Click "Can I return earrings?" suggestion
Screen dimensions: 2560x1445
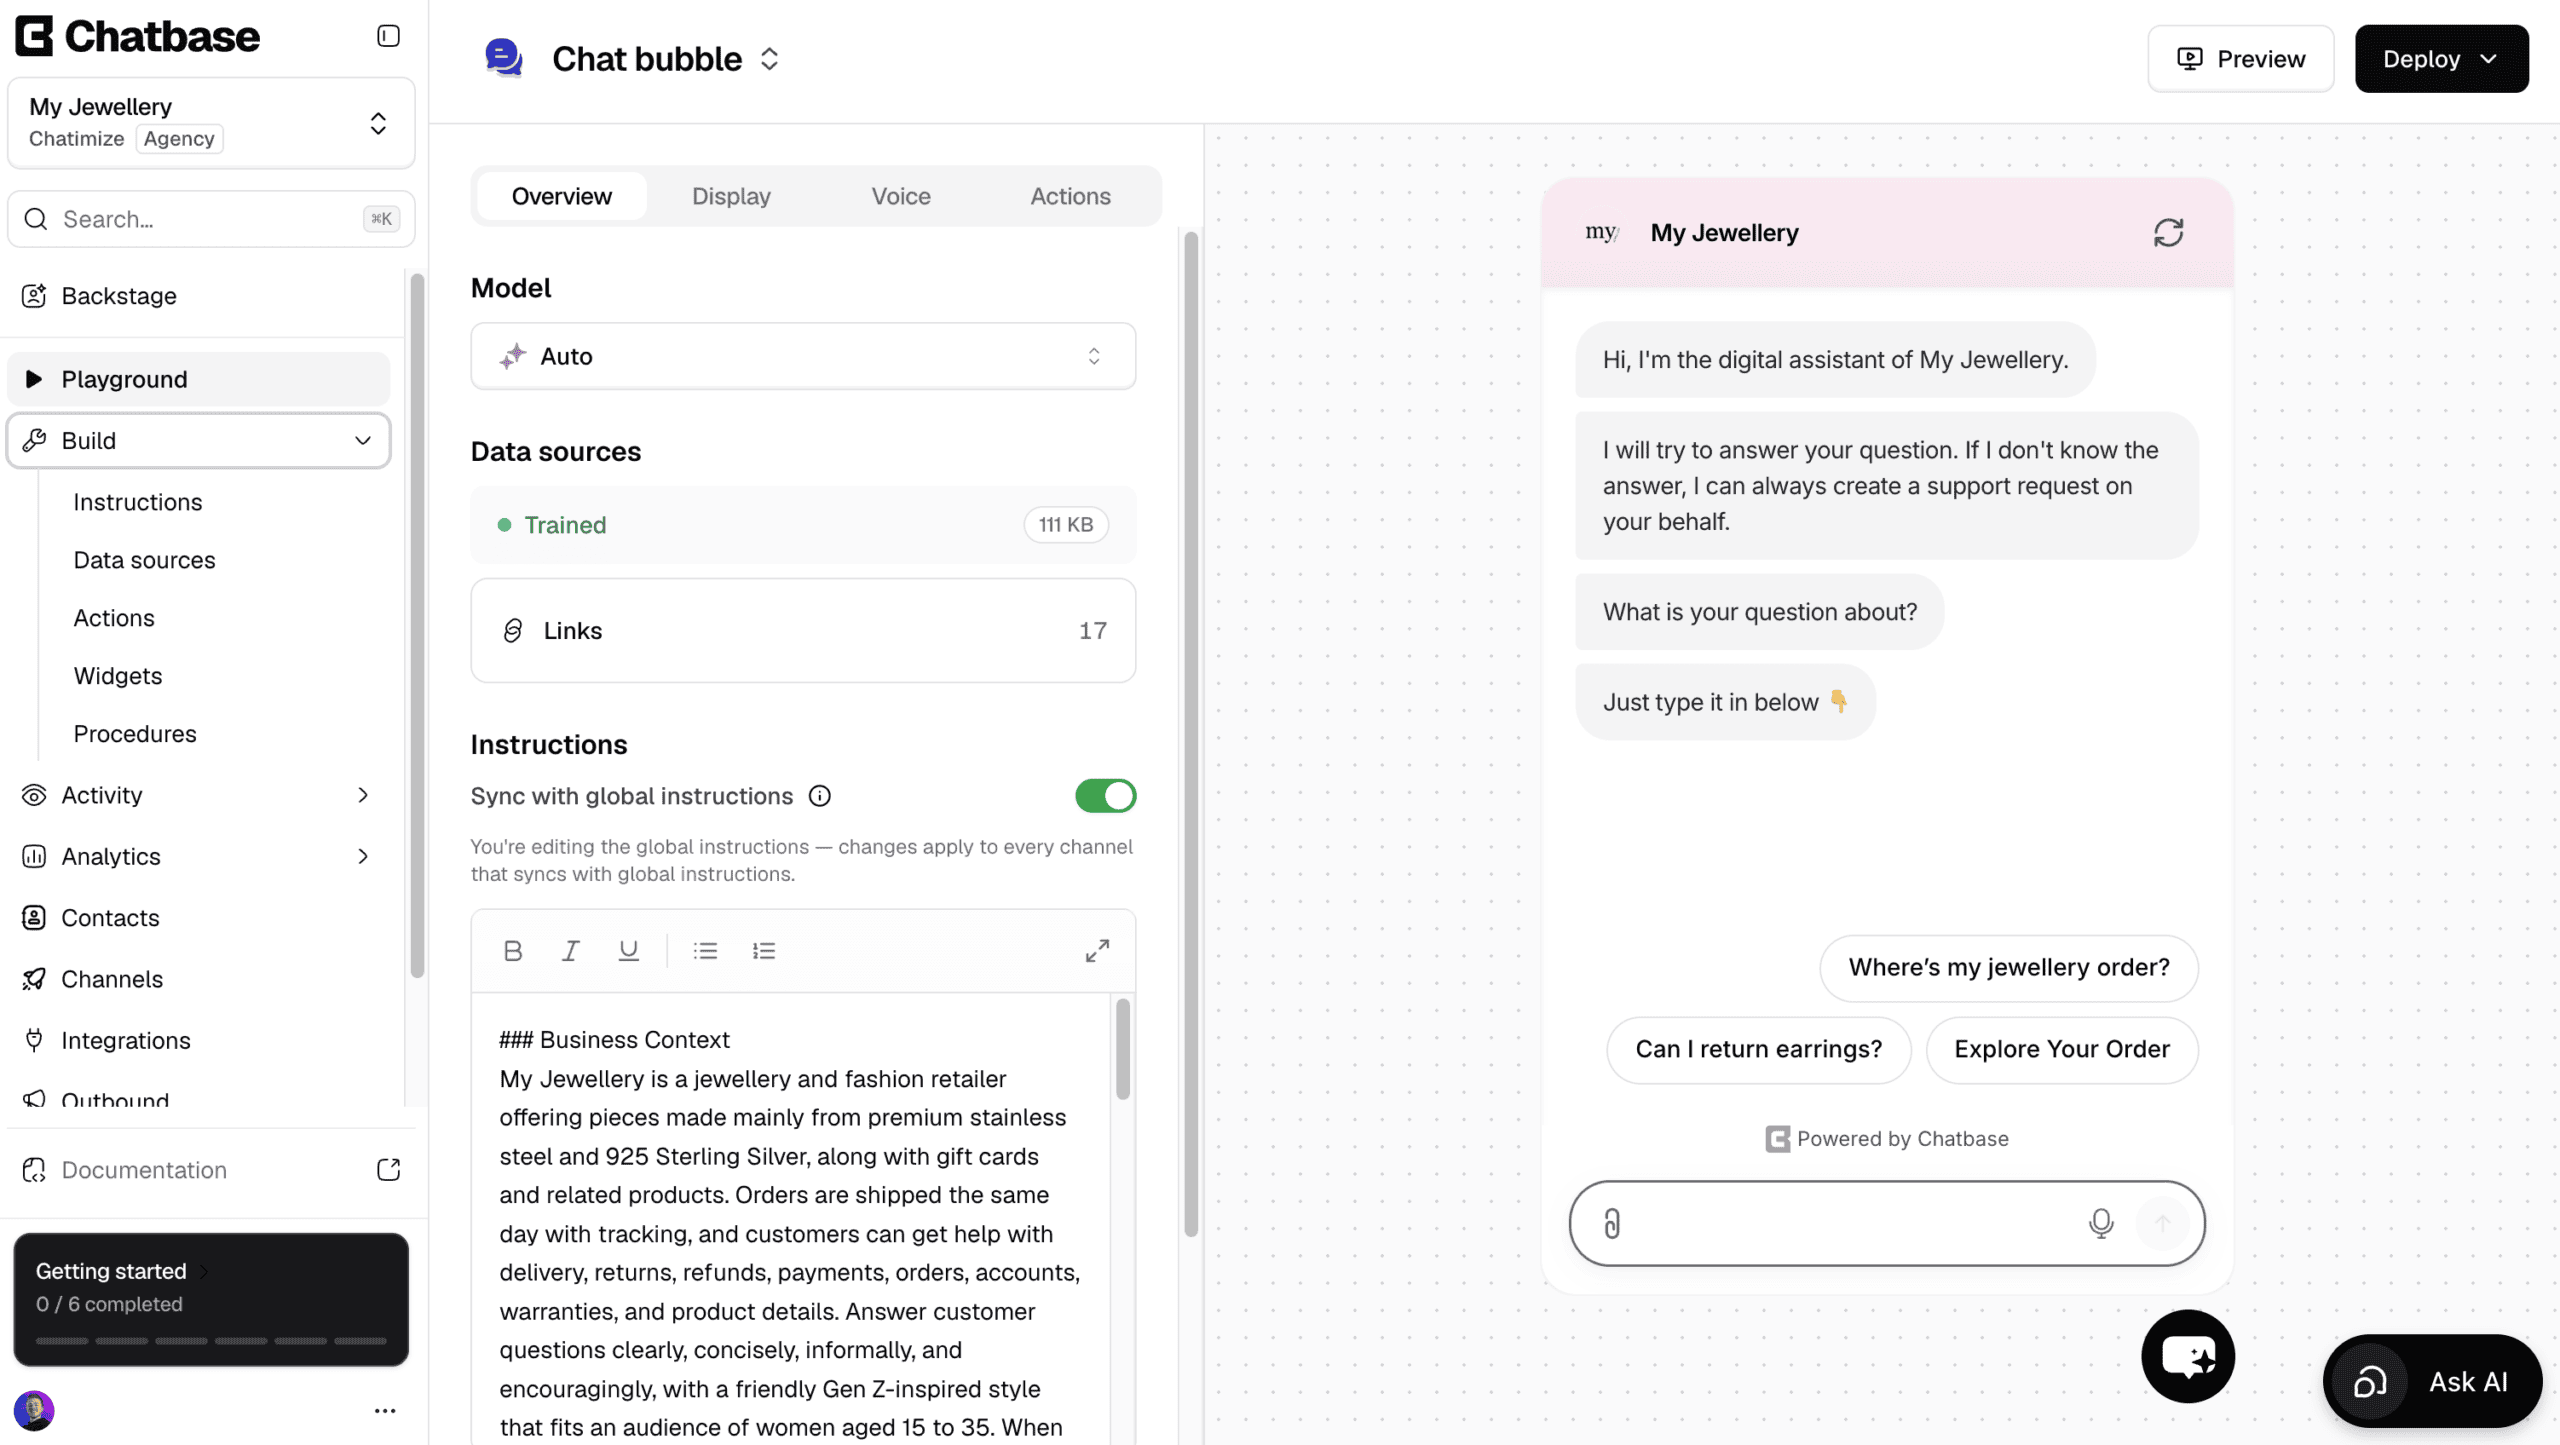1759,1049
